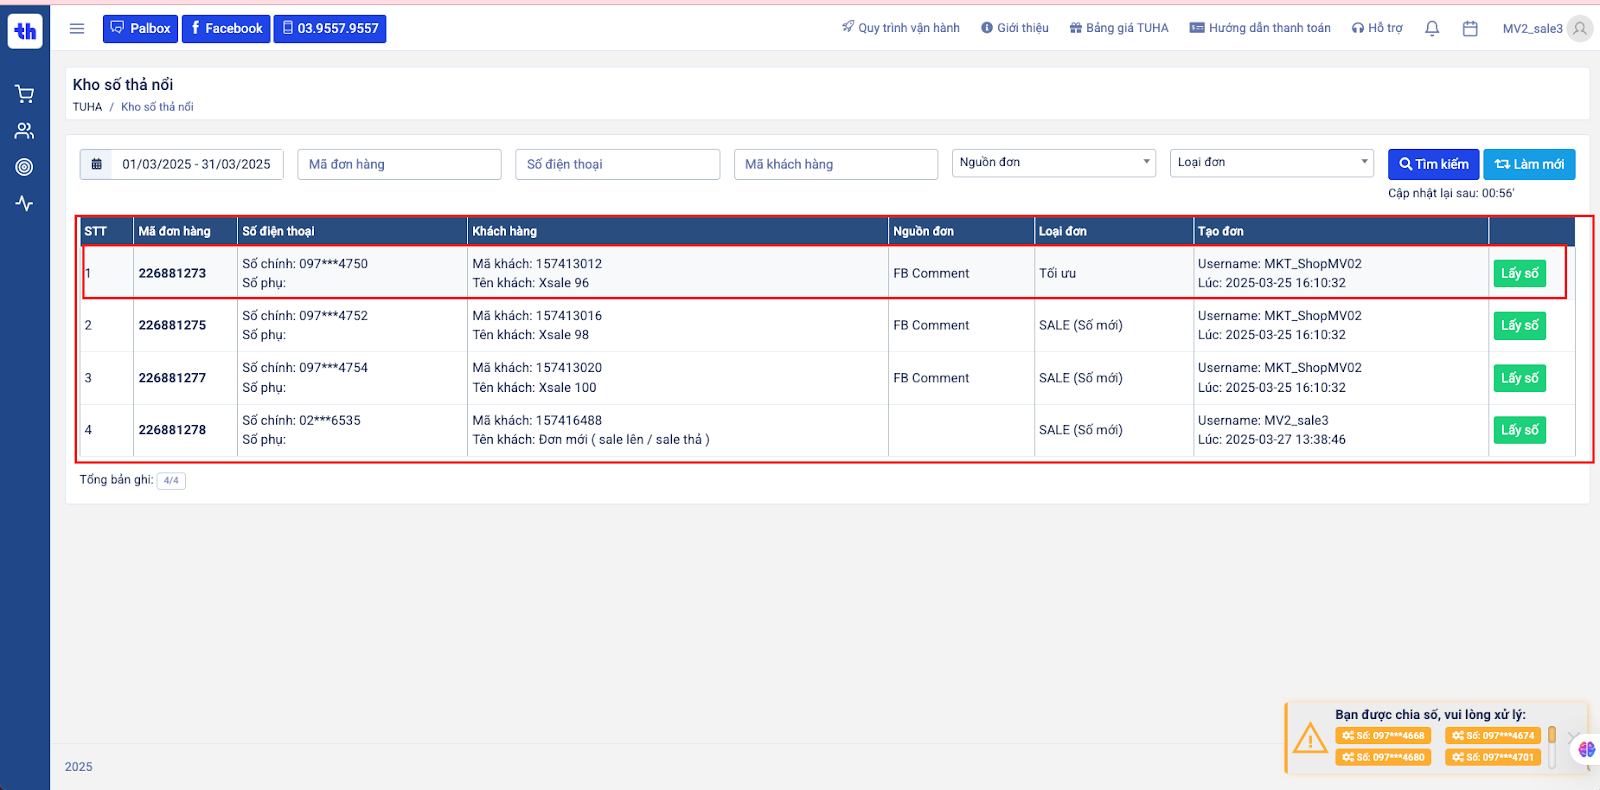This screenshot has width=1600, height=790.
Task: Focus the Mã khách hàng field
Action: 836,164
